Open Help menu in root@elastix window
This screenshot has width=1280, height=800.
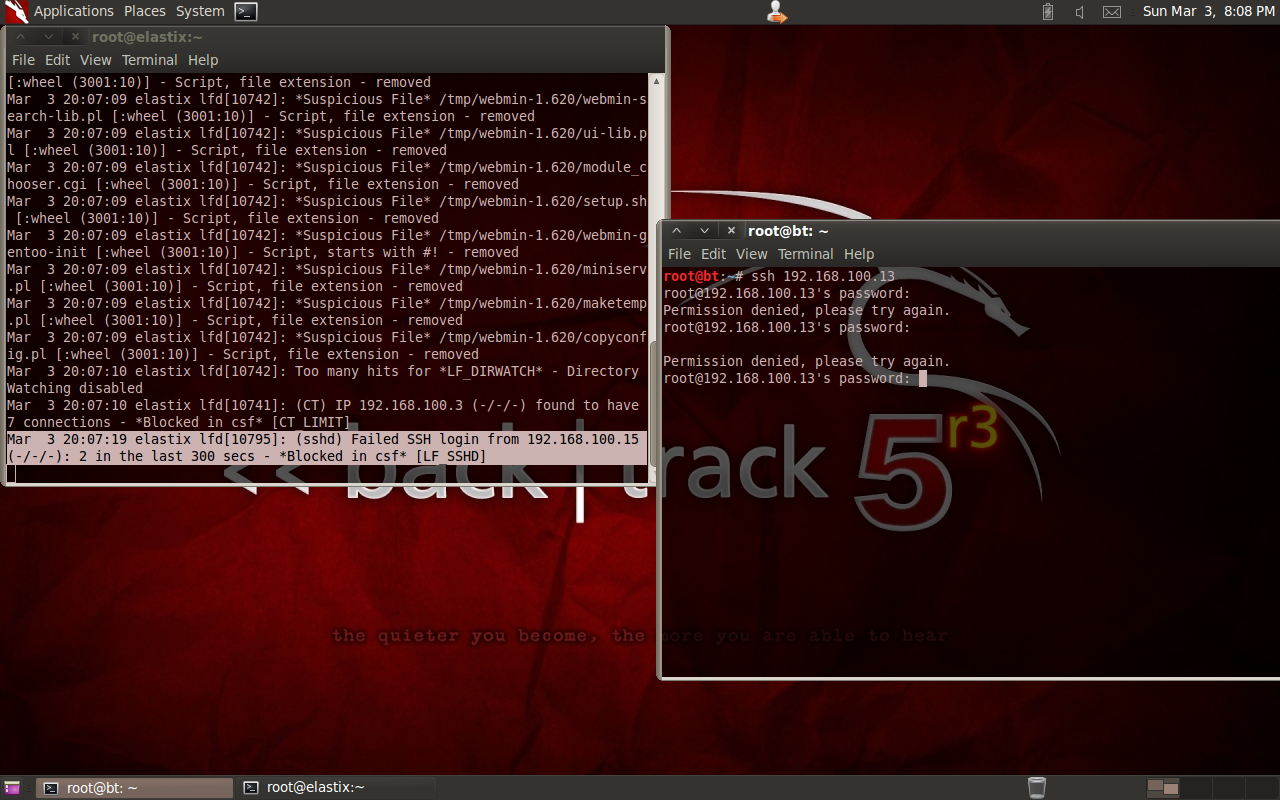(203, 60)
